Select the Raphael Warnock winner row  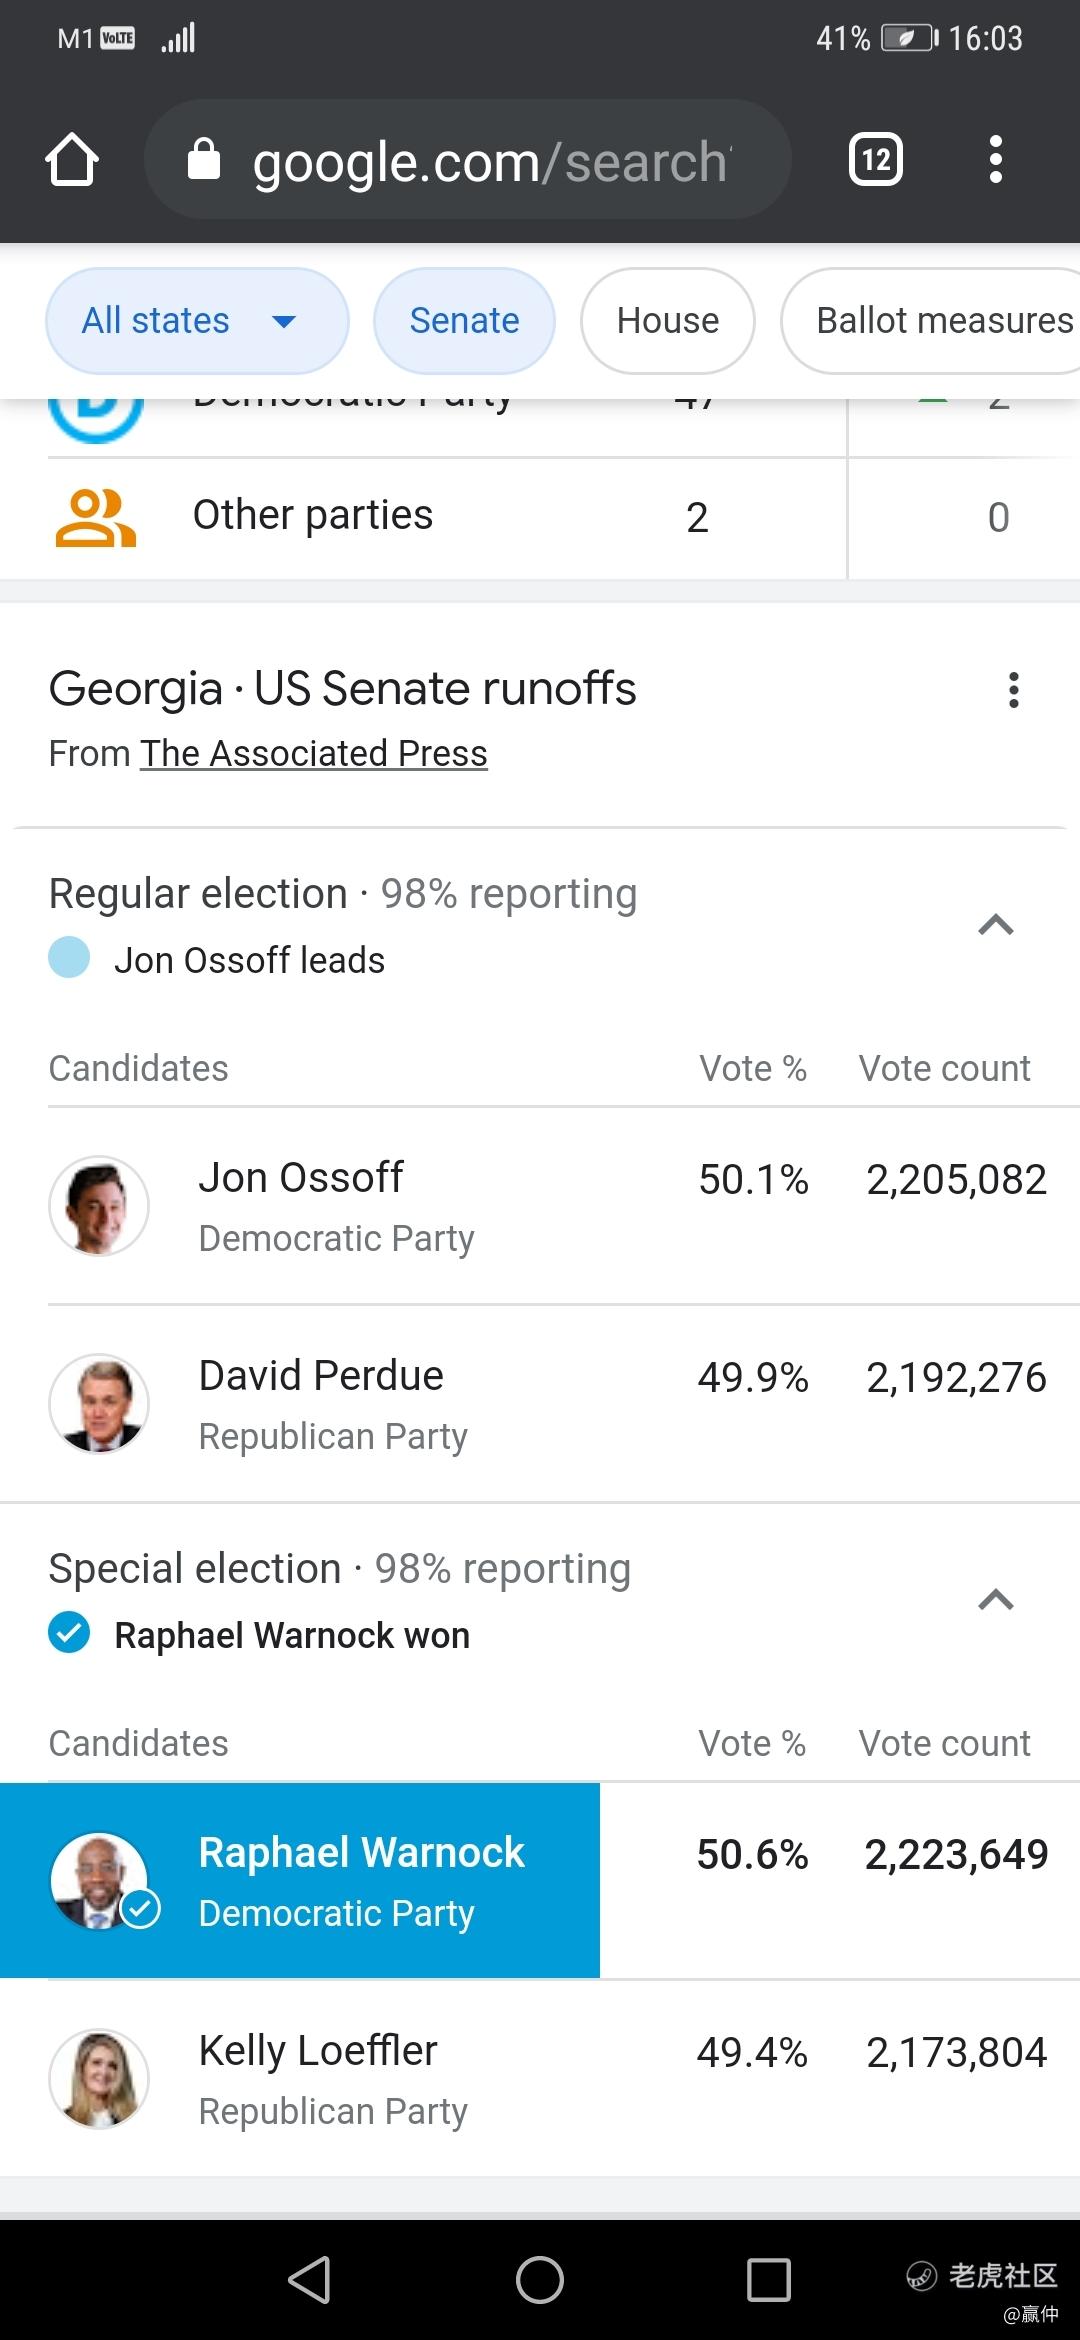300,1881
